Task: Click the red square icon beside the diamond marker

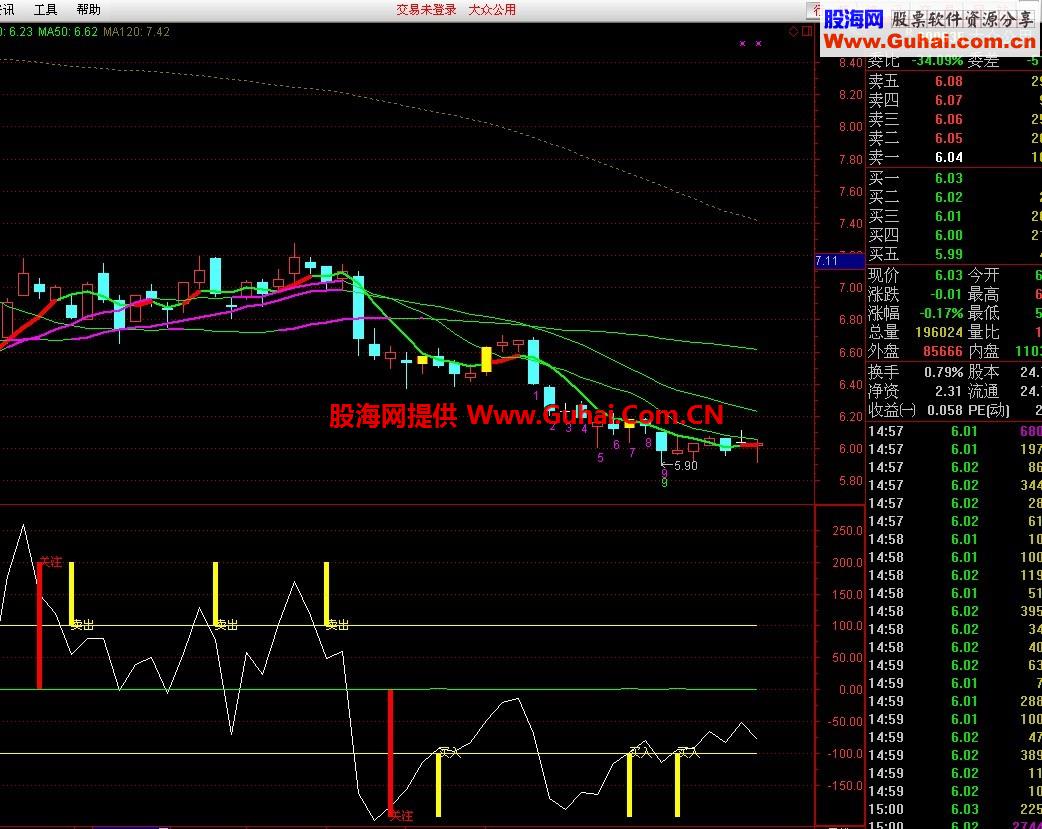Action: click(x=806, y=31)
